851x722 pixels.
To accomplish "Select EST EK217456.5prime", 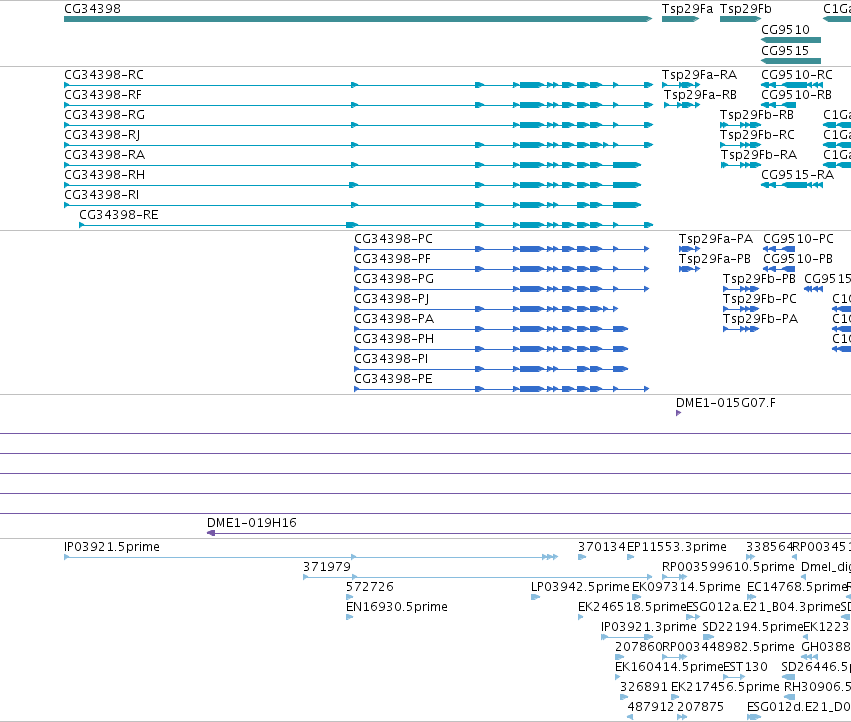I will (725, 687).
